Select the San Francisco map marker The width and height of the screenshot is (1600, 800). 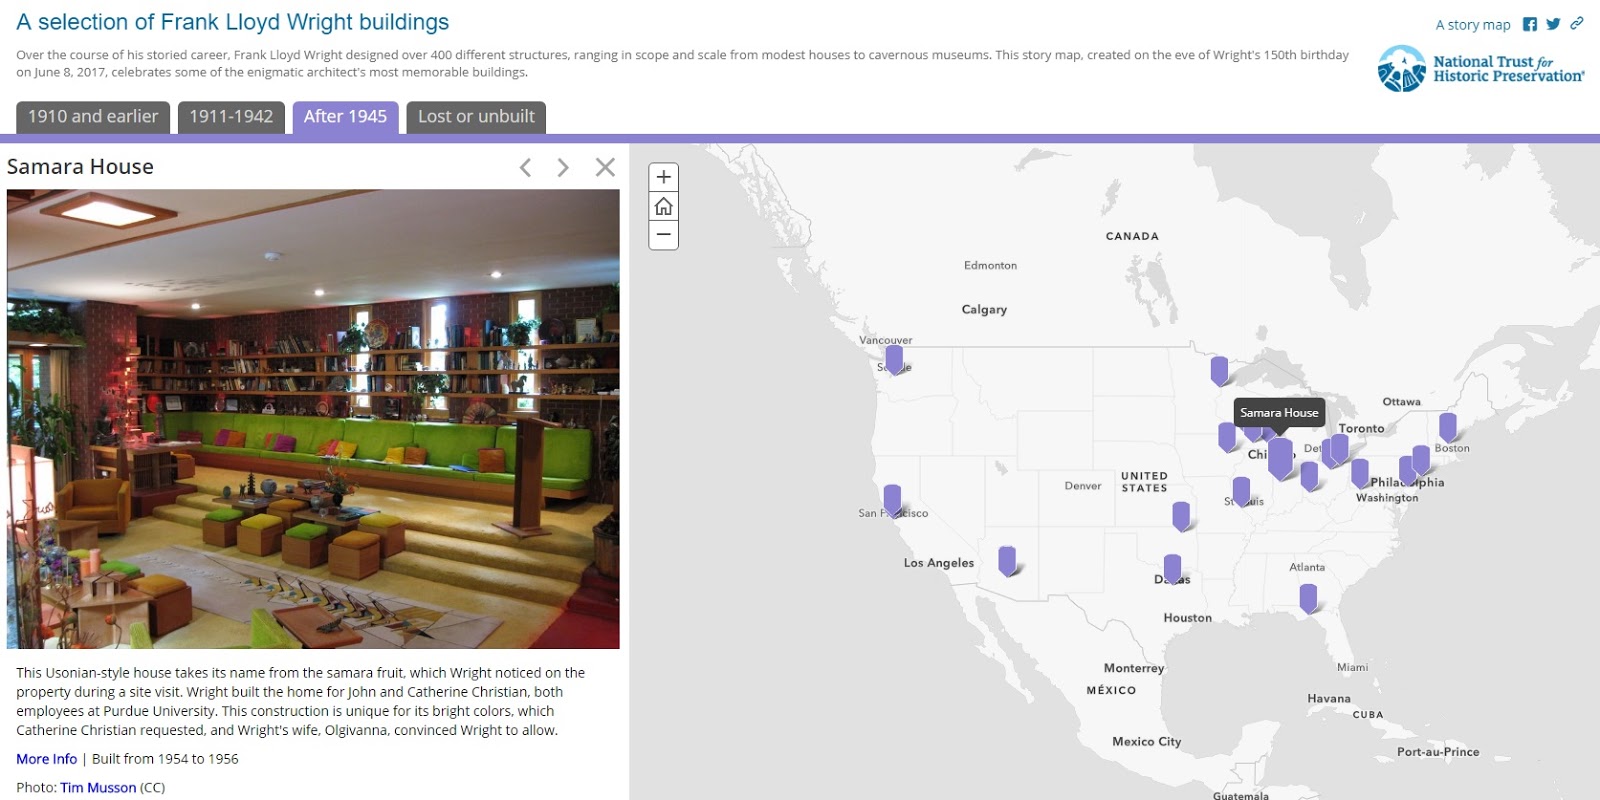click(891, 497)
